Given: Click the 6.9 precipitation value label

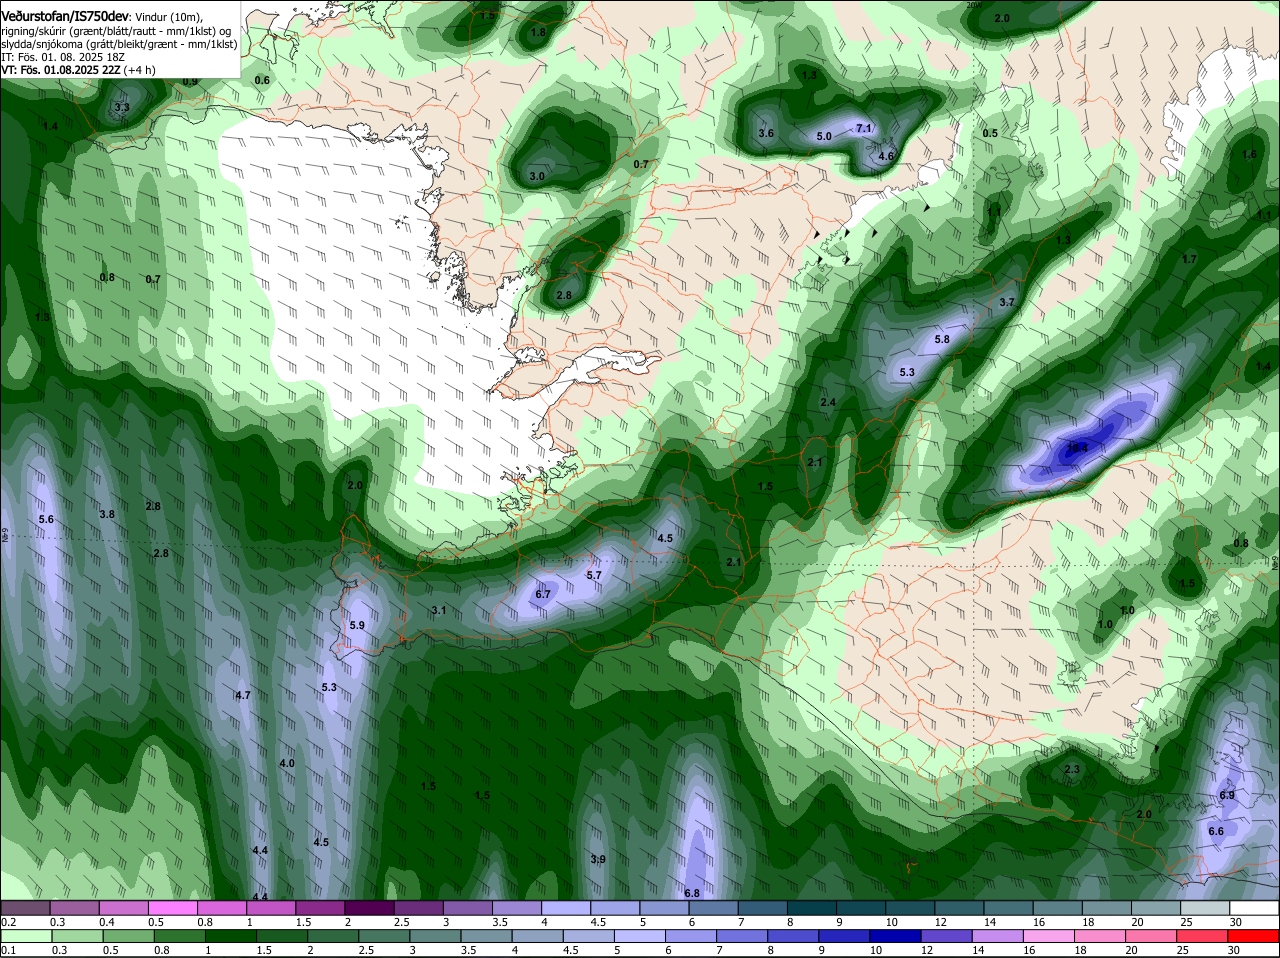Looking at the screenshot, I should [1228, 795].
